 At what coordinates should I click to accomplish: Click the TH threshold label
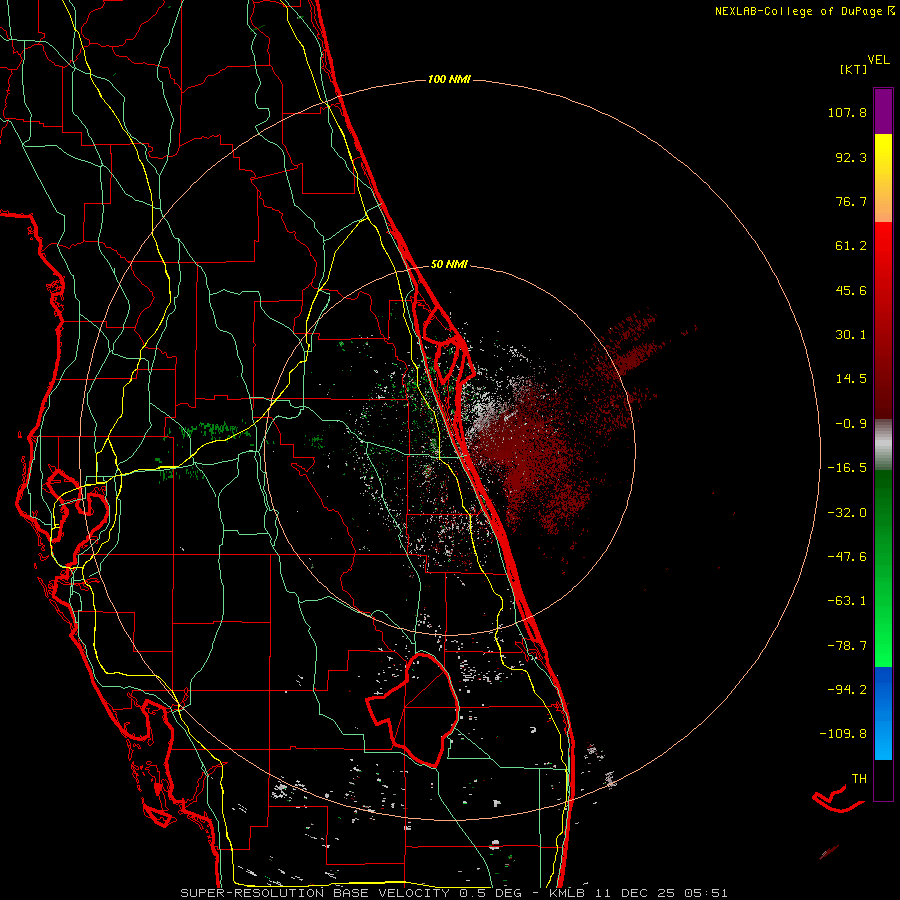[859, 779]
